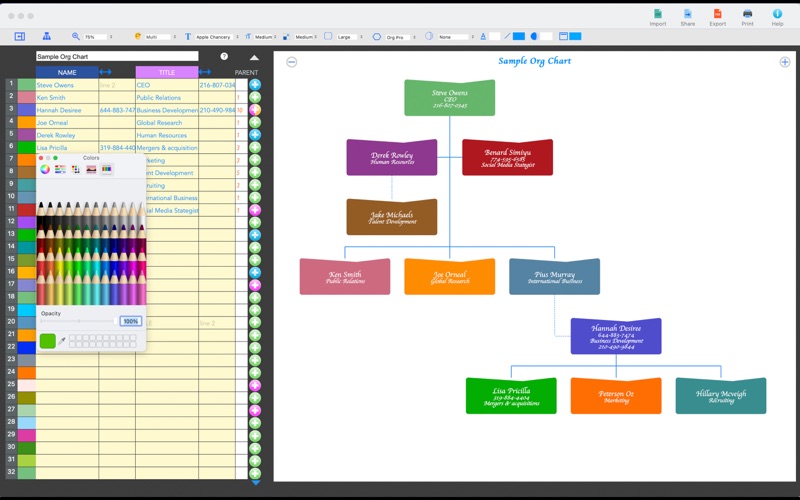Open the None shadow dropdown
Screen dimensions: 800x500
(456, 37)
